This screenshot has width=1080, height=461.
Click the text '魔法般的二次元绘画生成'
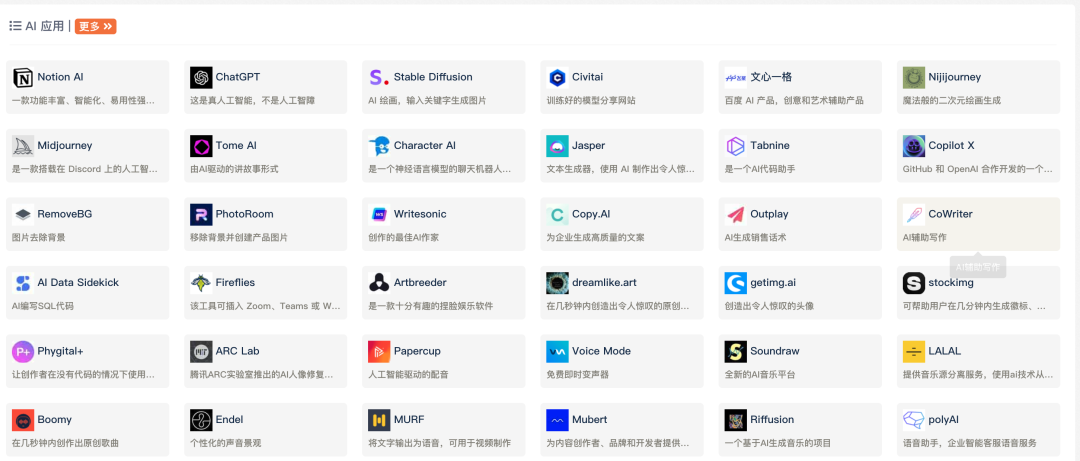coord(952,101)
